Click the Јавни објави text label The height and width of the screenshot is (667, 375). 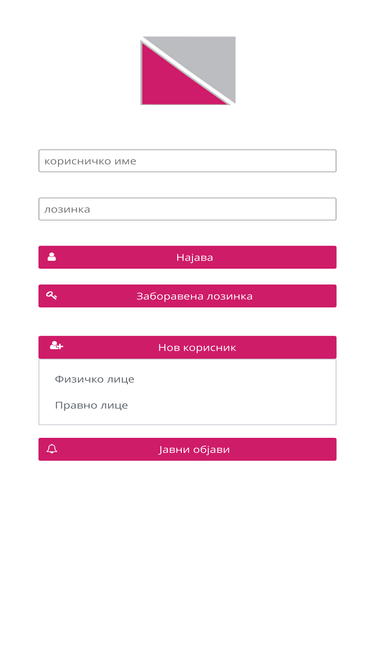click(194, 450)
